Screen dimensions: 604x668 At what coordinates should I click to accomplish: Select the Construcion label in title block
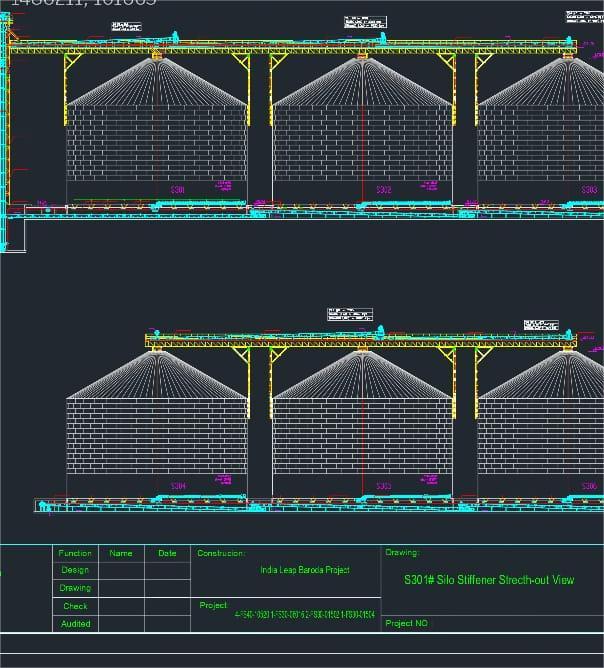tap(221, 553)
